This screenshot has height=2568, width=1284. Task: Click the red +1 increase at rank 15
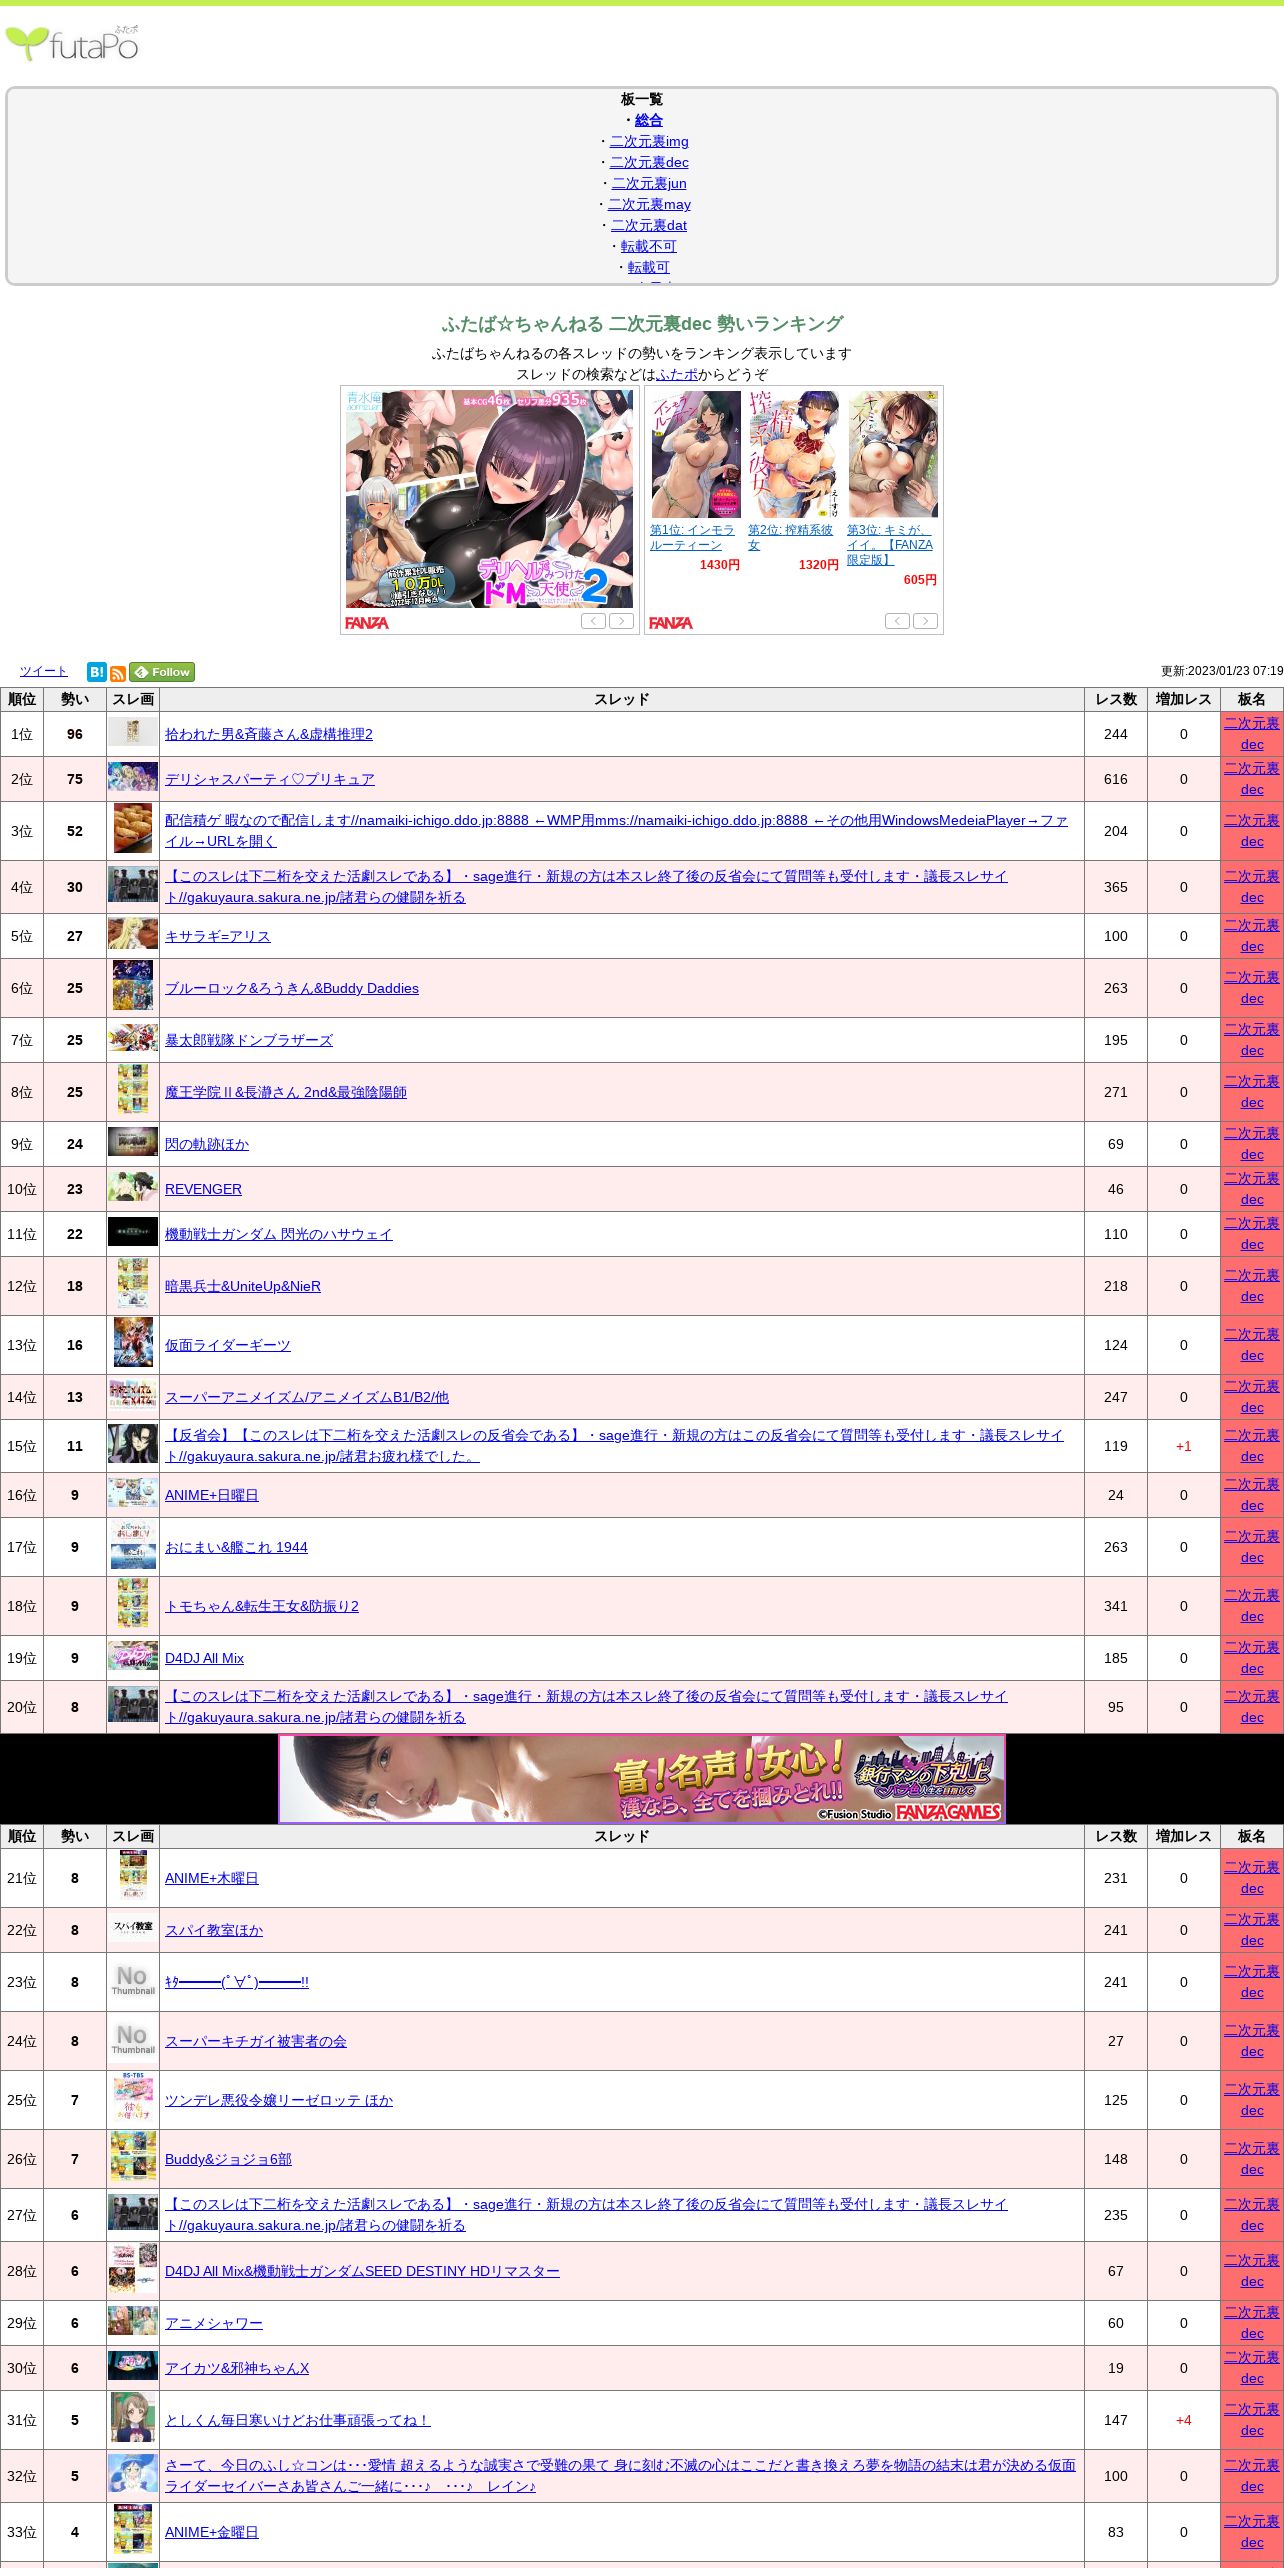click(x=1184, y=1446)
